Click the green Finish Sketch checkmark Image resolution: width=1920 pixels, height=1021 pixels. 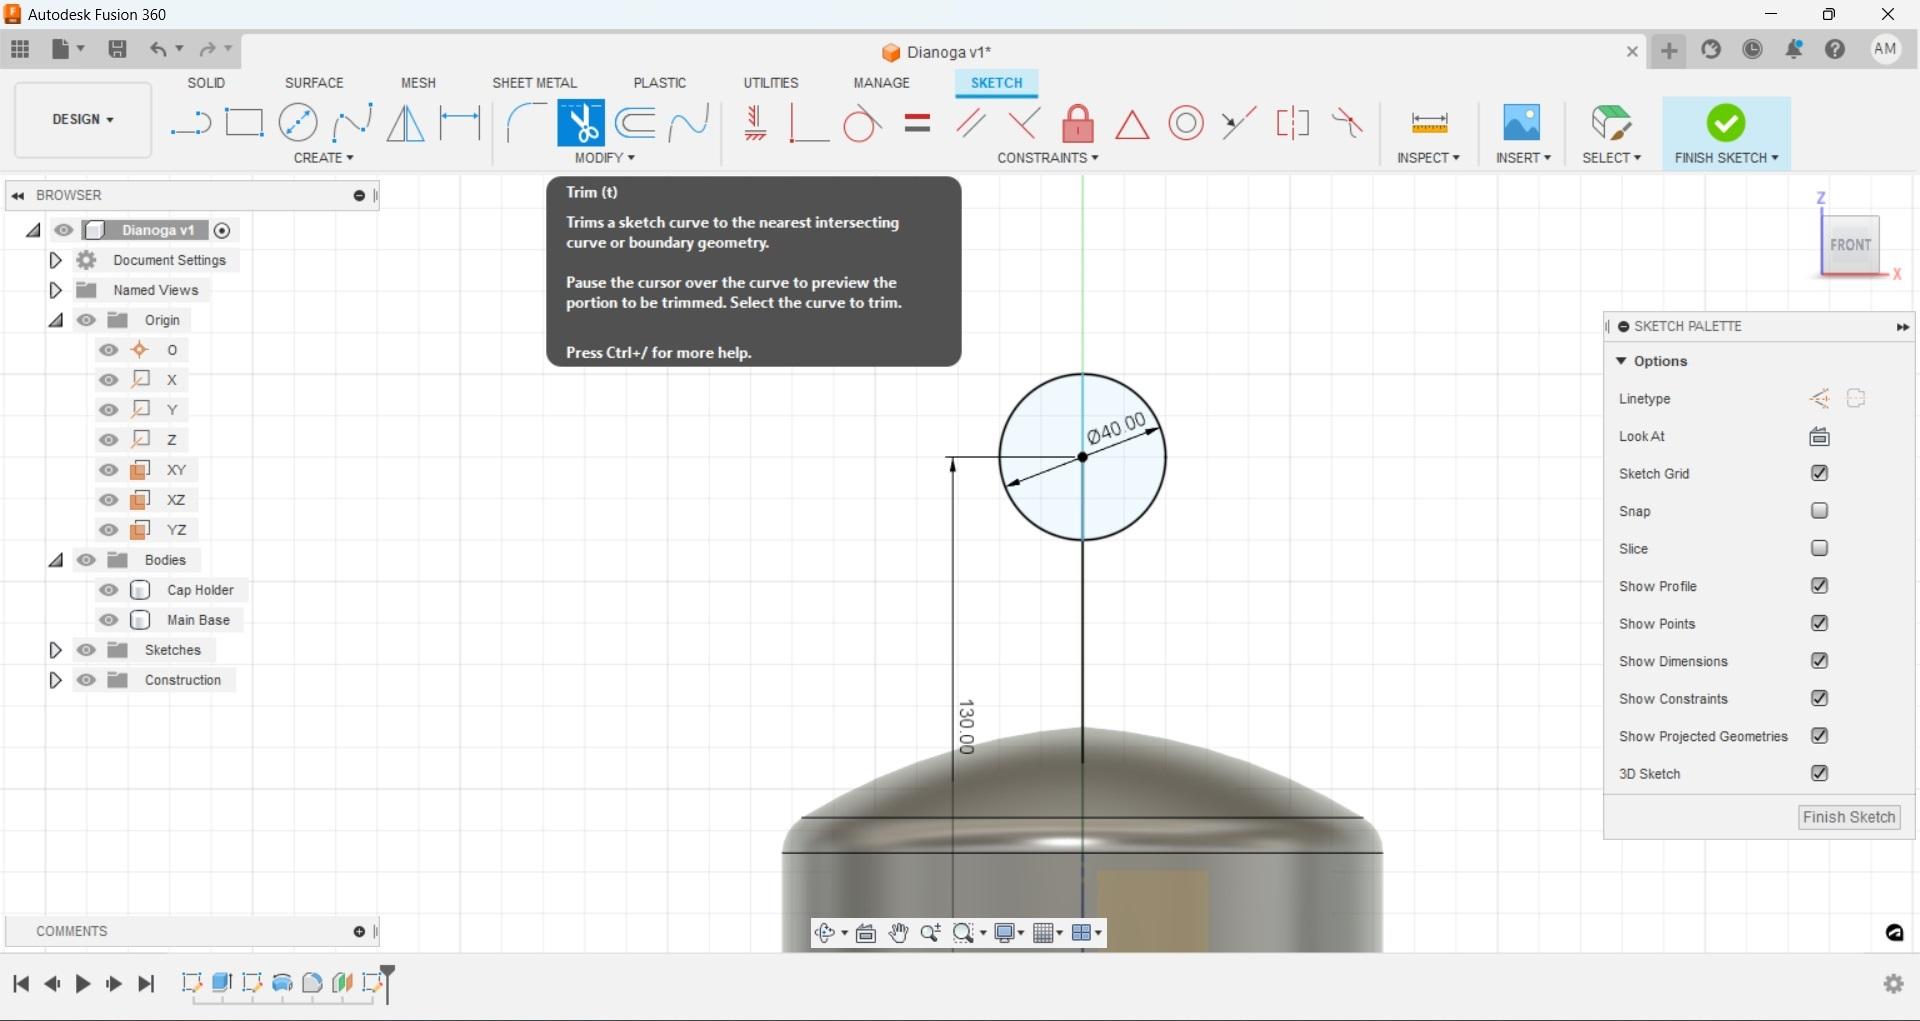point(1726,123)
